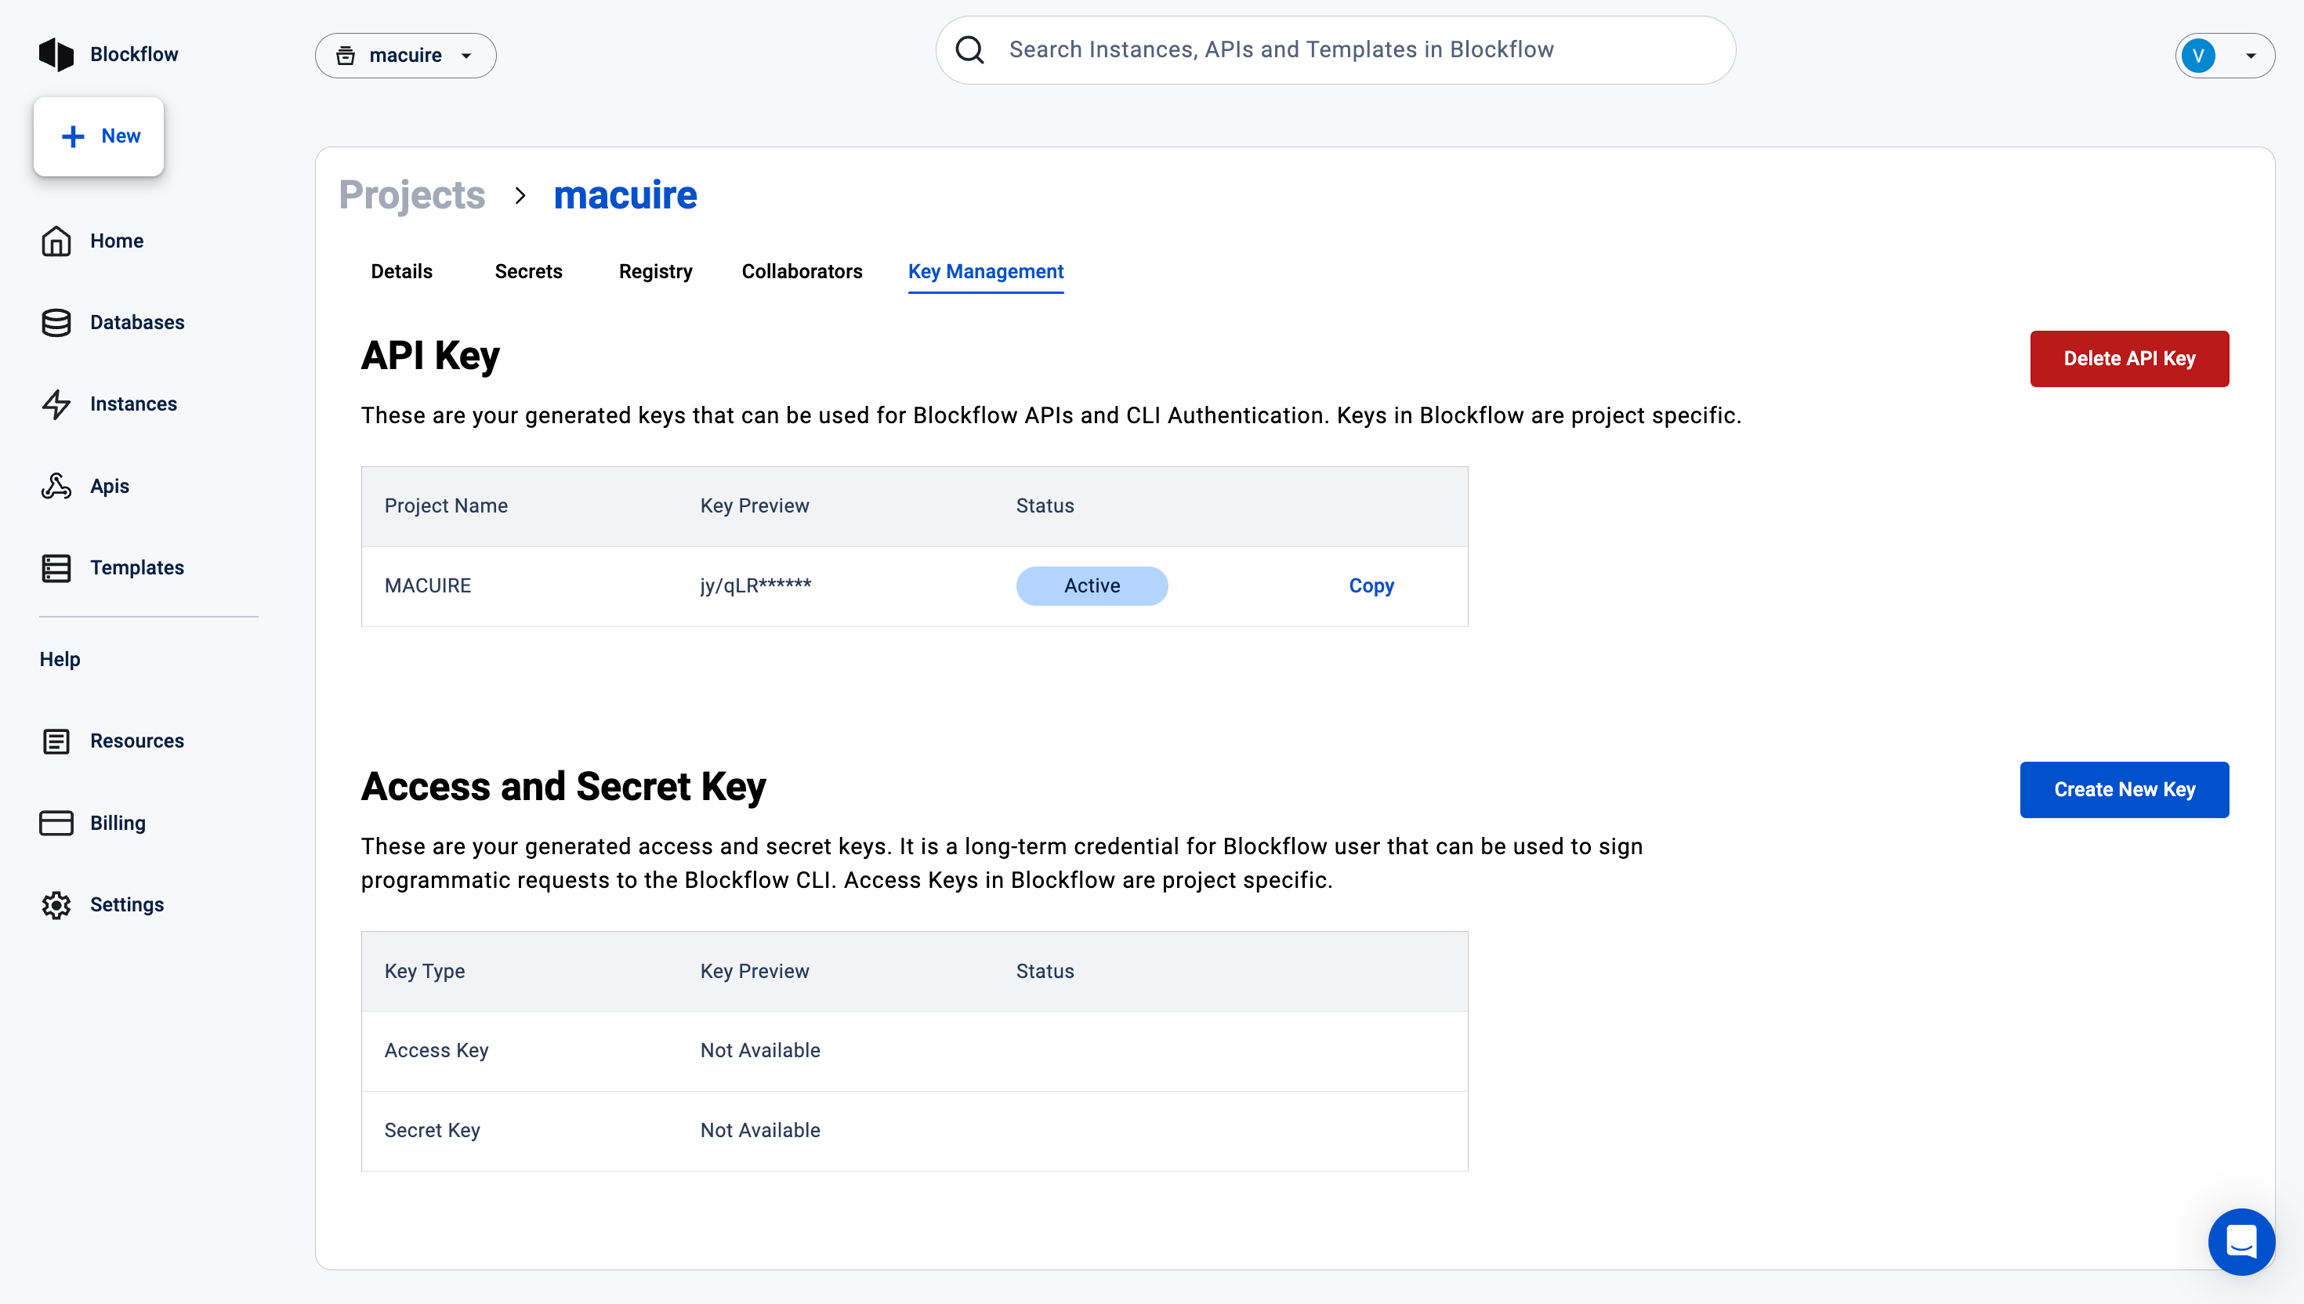Expand the user account dropdown arrow
This screenshot has height=1304, width=2304.
(x=2250, y=56)
